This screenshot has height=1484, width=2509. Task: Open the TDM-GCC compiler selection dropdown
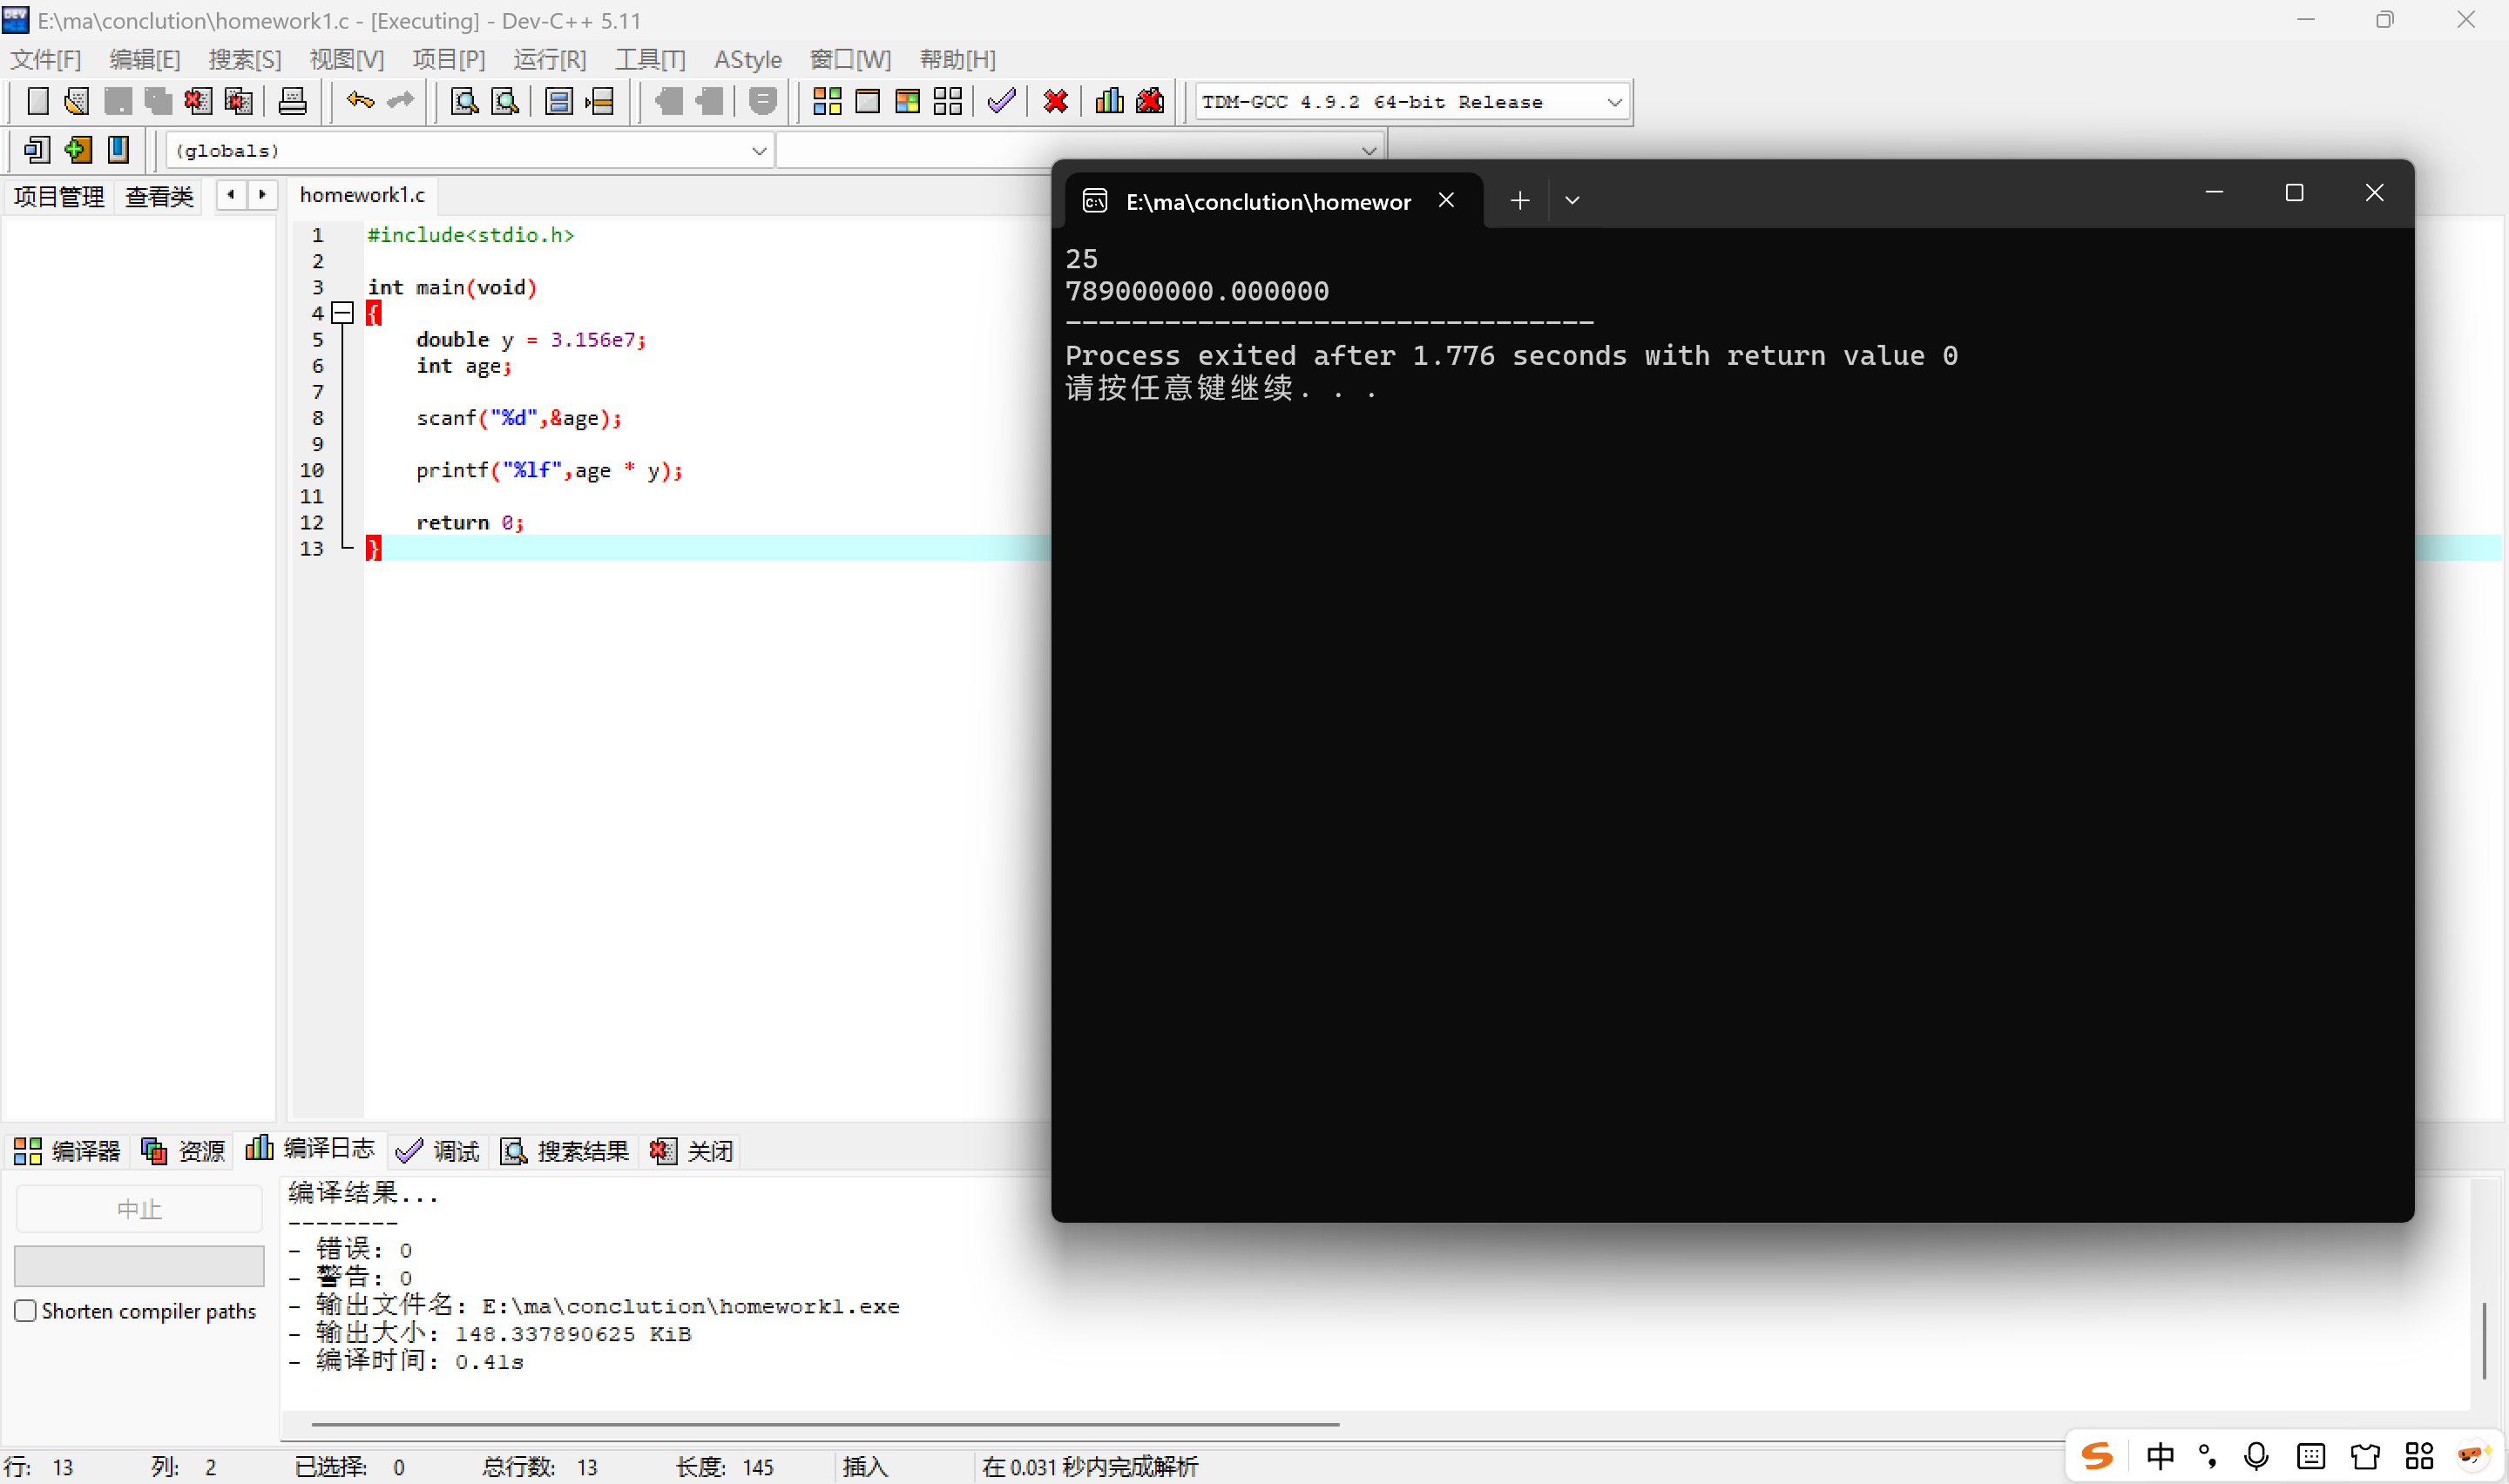(1613, 102)
